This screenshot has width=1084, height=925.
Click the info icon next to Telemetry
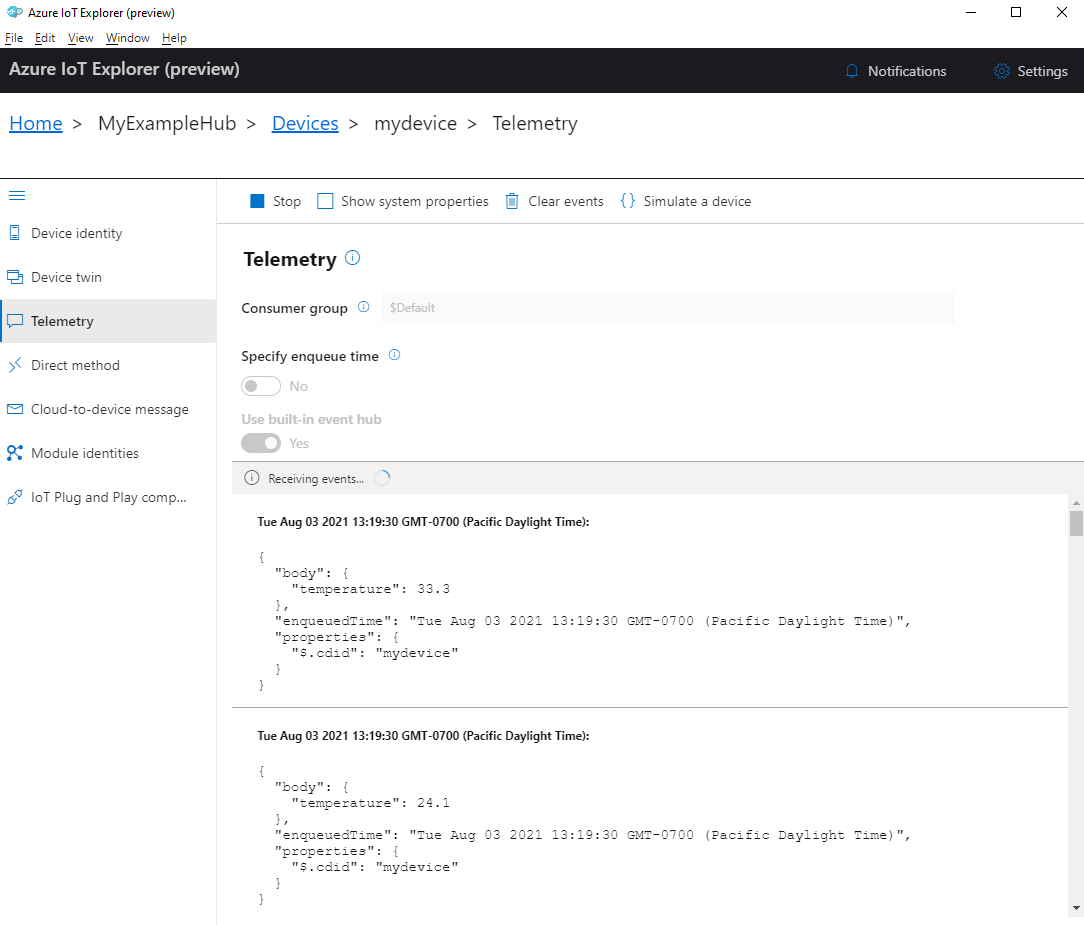(x=352, y=257)
